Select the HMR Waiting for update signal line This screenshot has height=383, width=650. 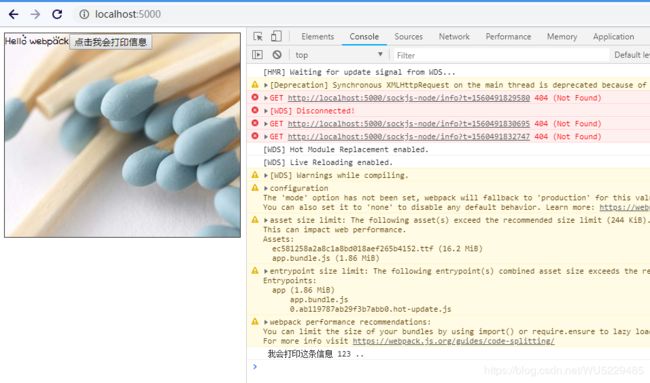(x=359, y=72)
